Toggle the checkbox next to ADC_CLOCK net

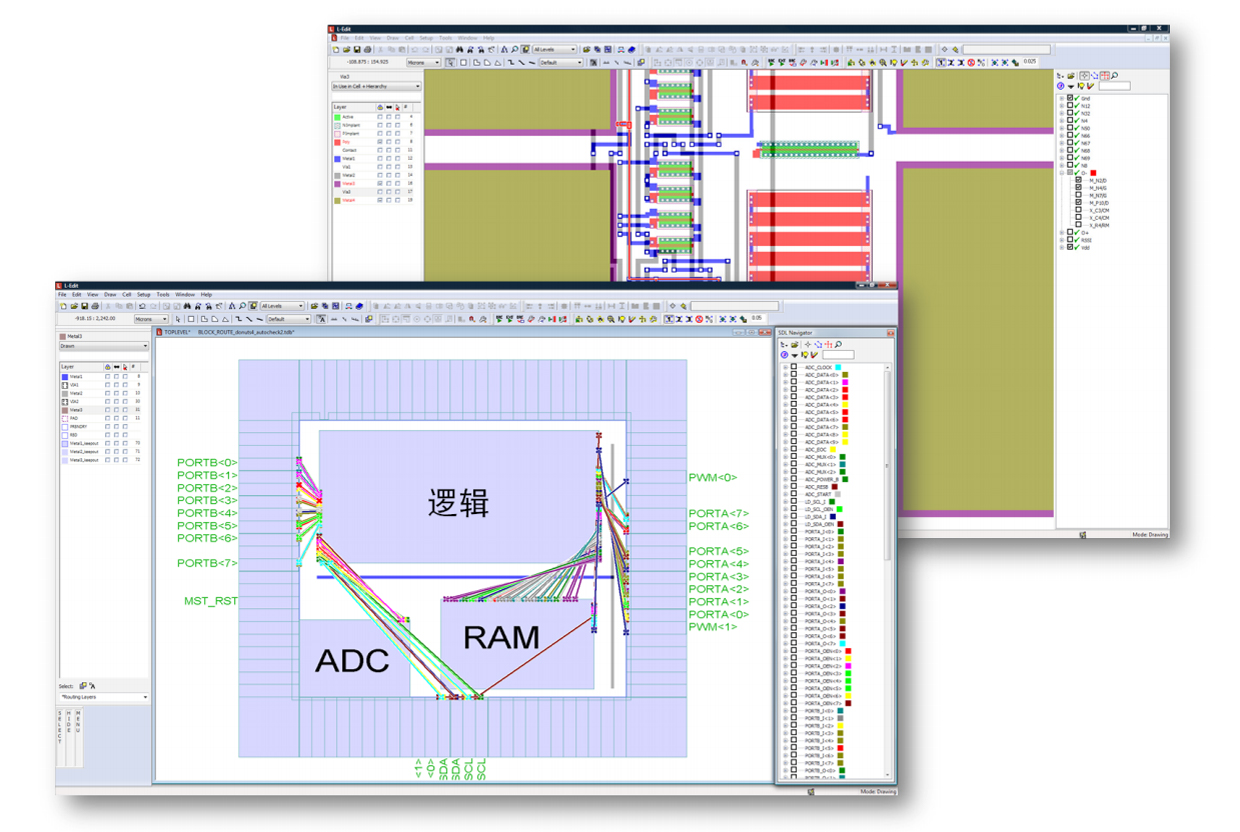(794, 367)
